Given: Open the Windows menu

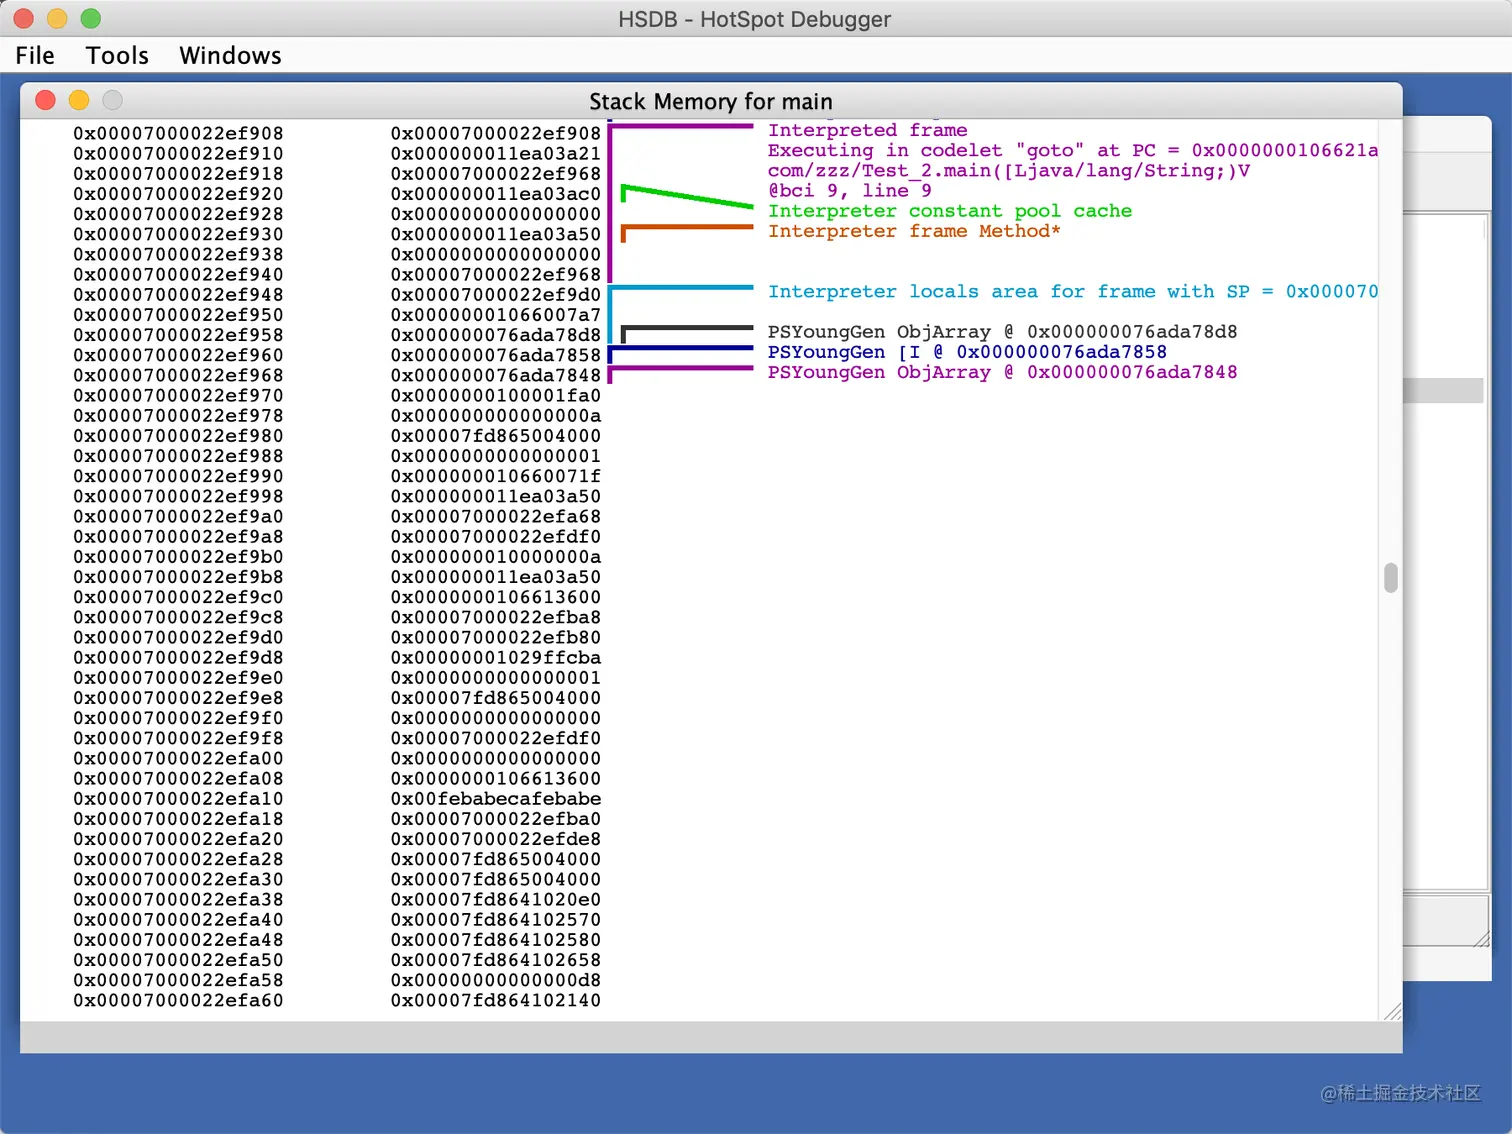Looking at the screenshot, I should [x=230, y=56].
